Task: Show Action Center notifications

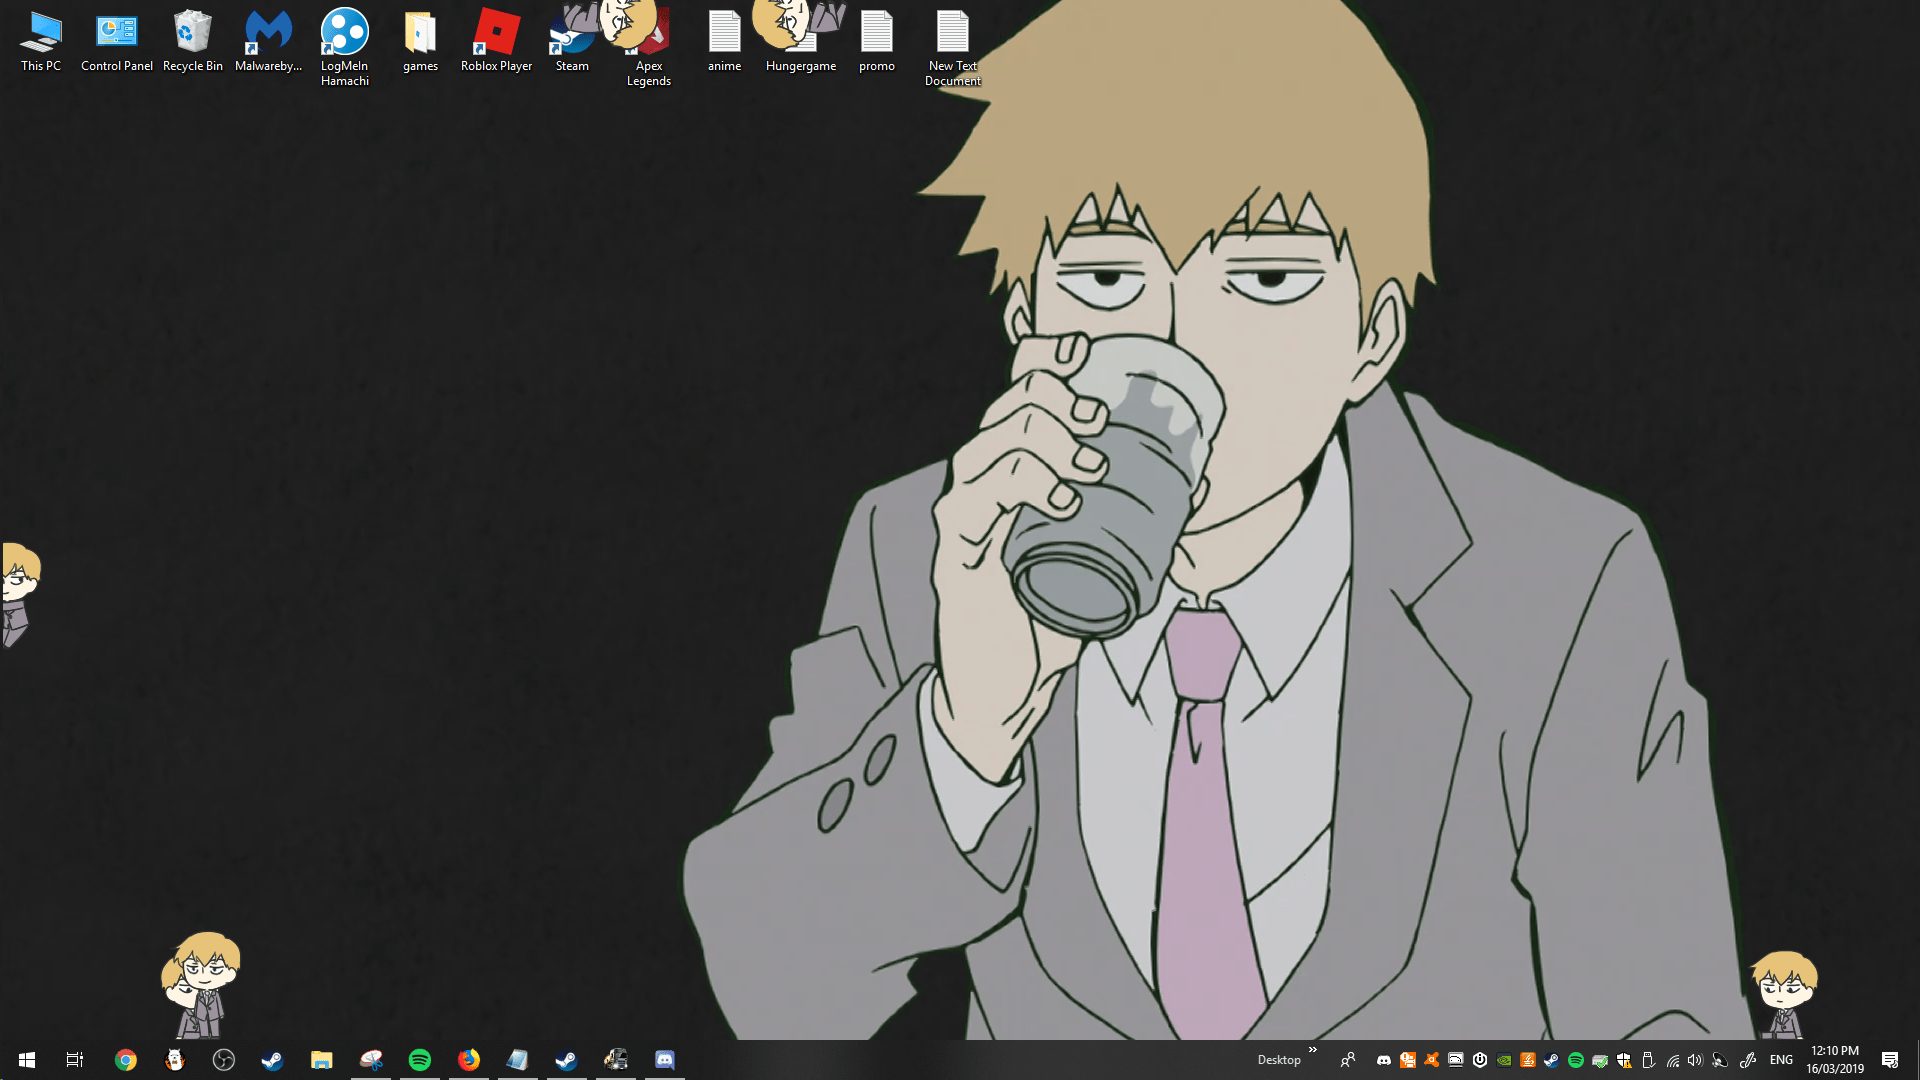Action: pyautogui.click(x=1890, y=1060)
